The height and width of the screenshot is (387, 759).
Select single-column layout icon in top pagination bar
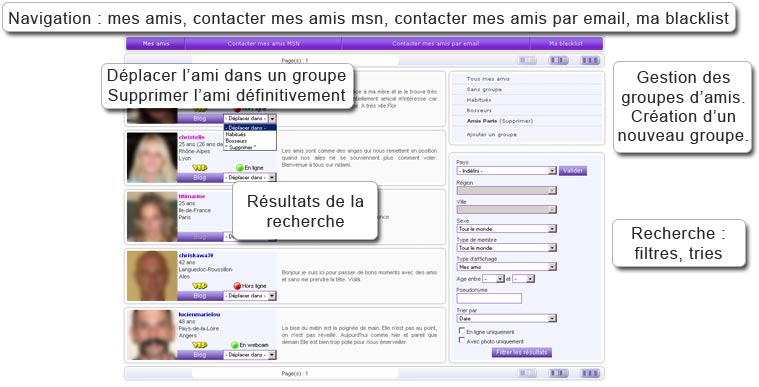coord(527,61)
